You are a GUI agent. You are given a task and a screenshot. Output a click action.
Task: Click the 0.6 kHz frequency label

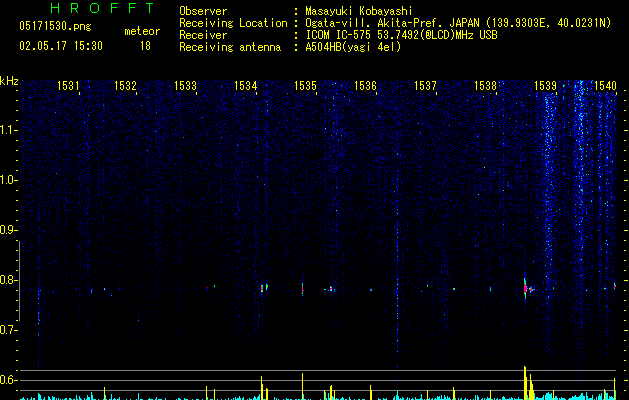tap(8, 380)
